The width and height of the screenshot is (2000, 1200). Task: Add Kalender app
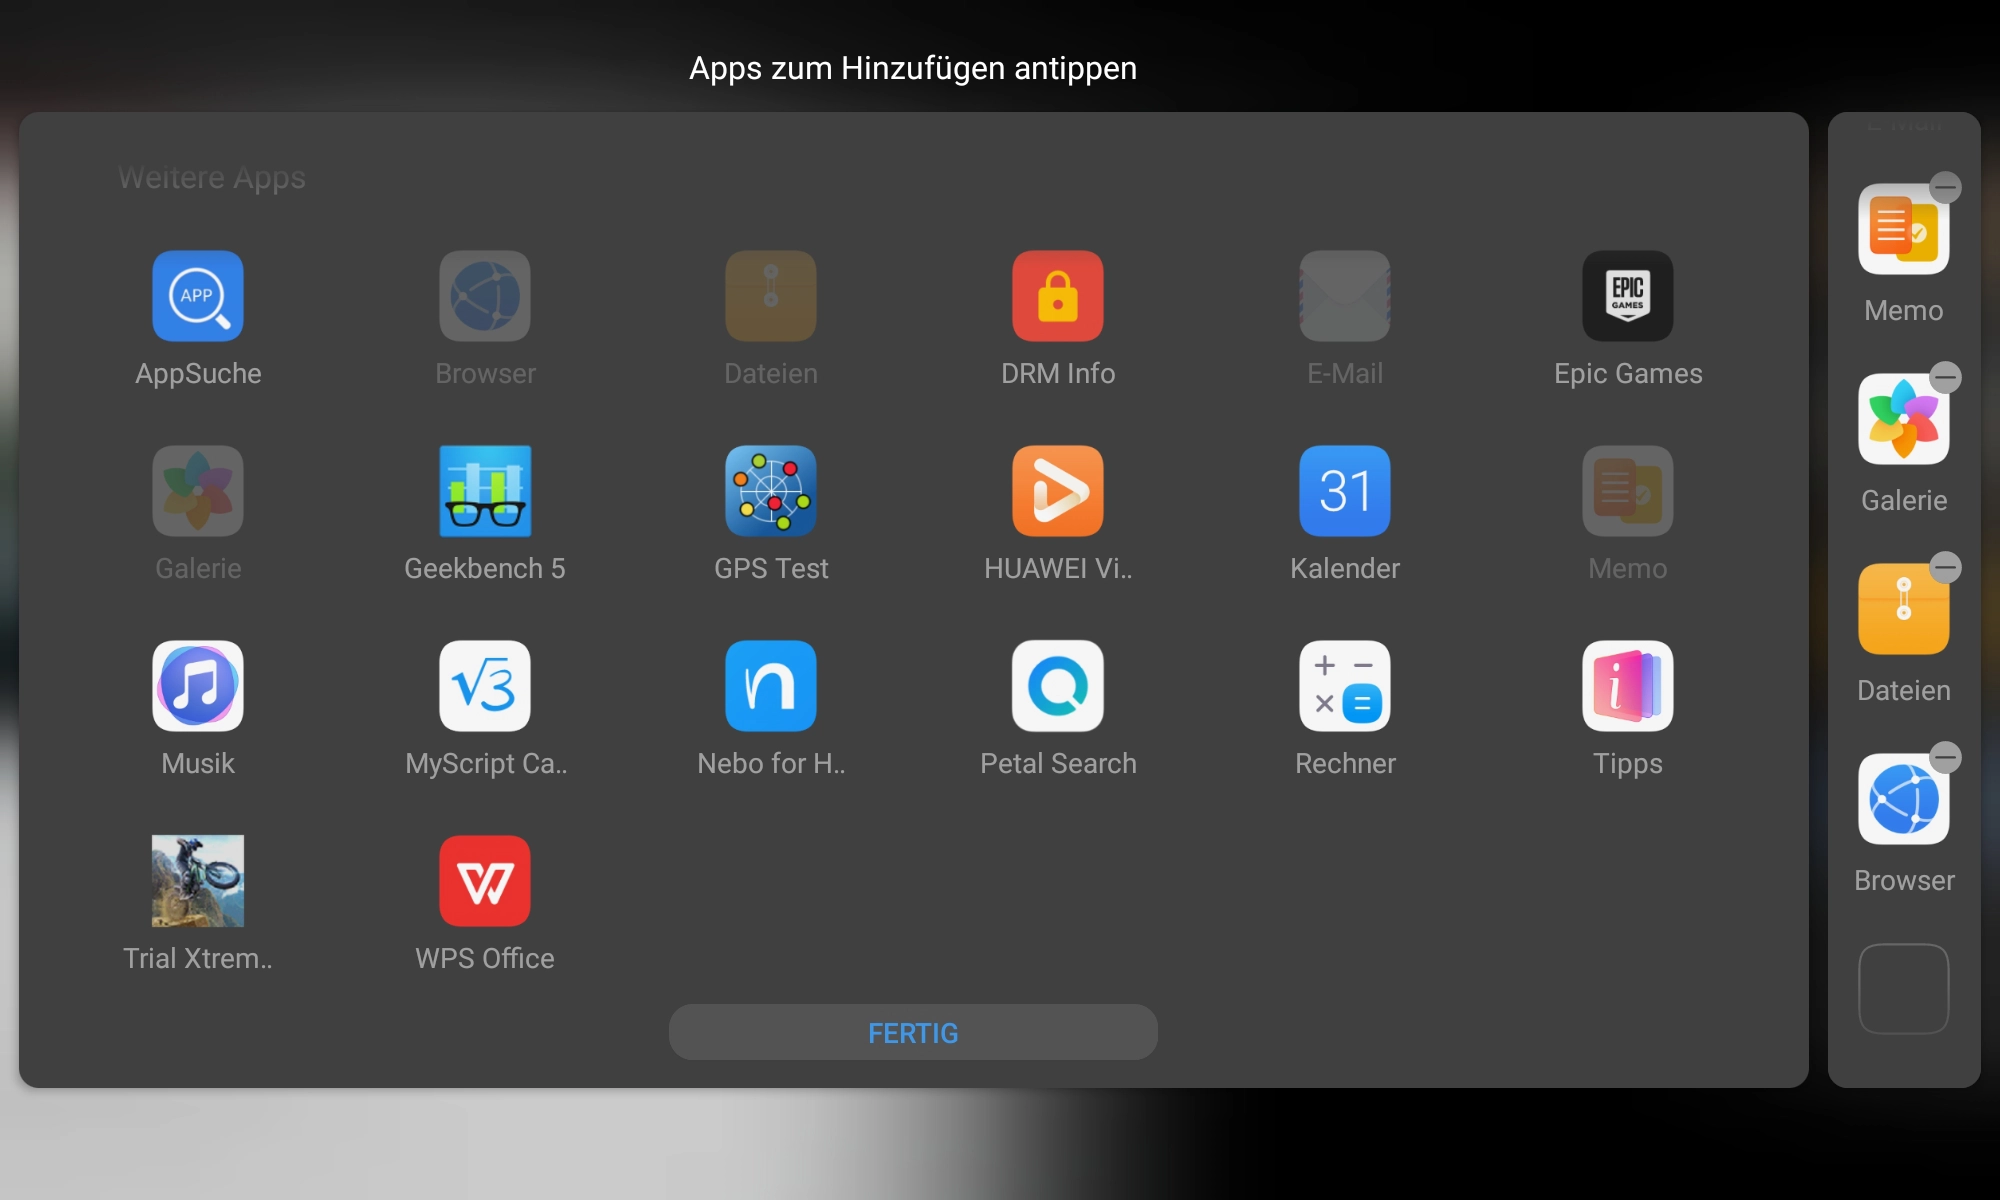(x=1345, y=491)
